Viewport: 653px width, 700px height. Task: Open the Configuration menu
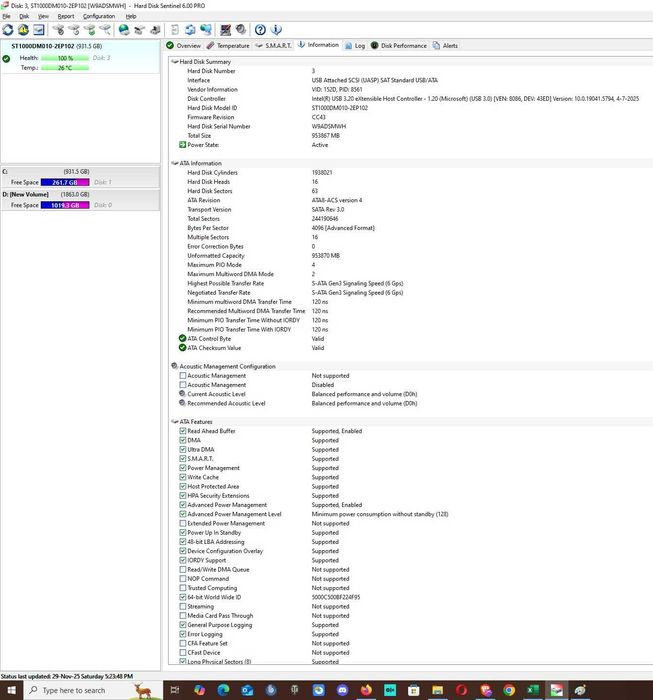(x=99, y=16)
